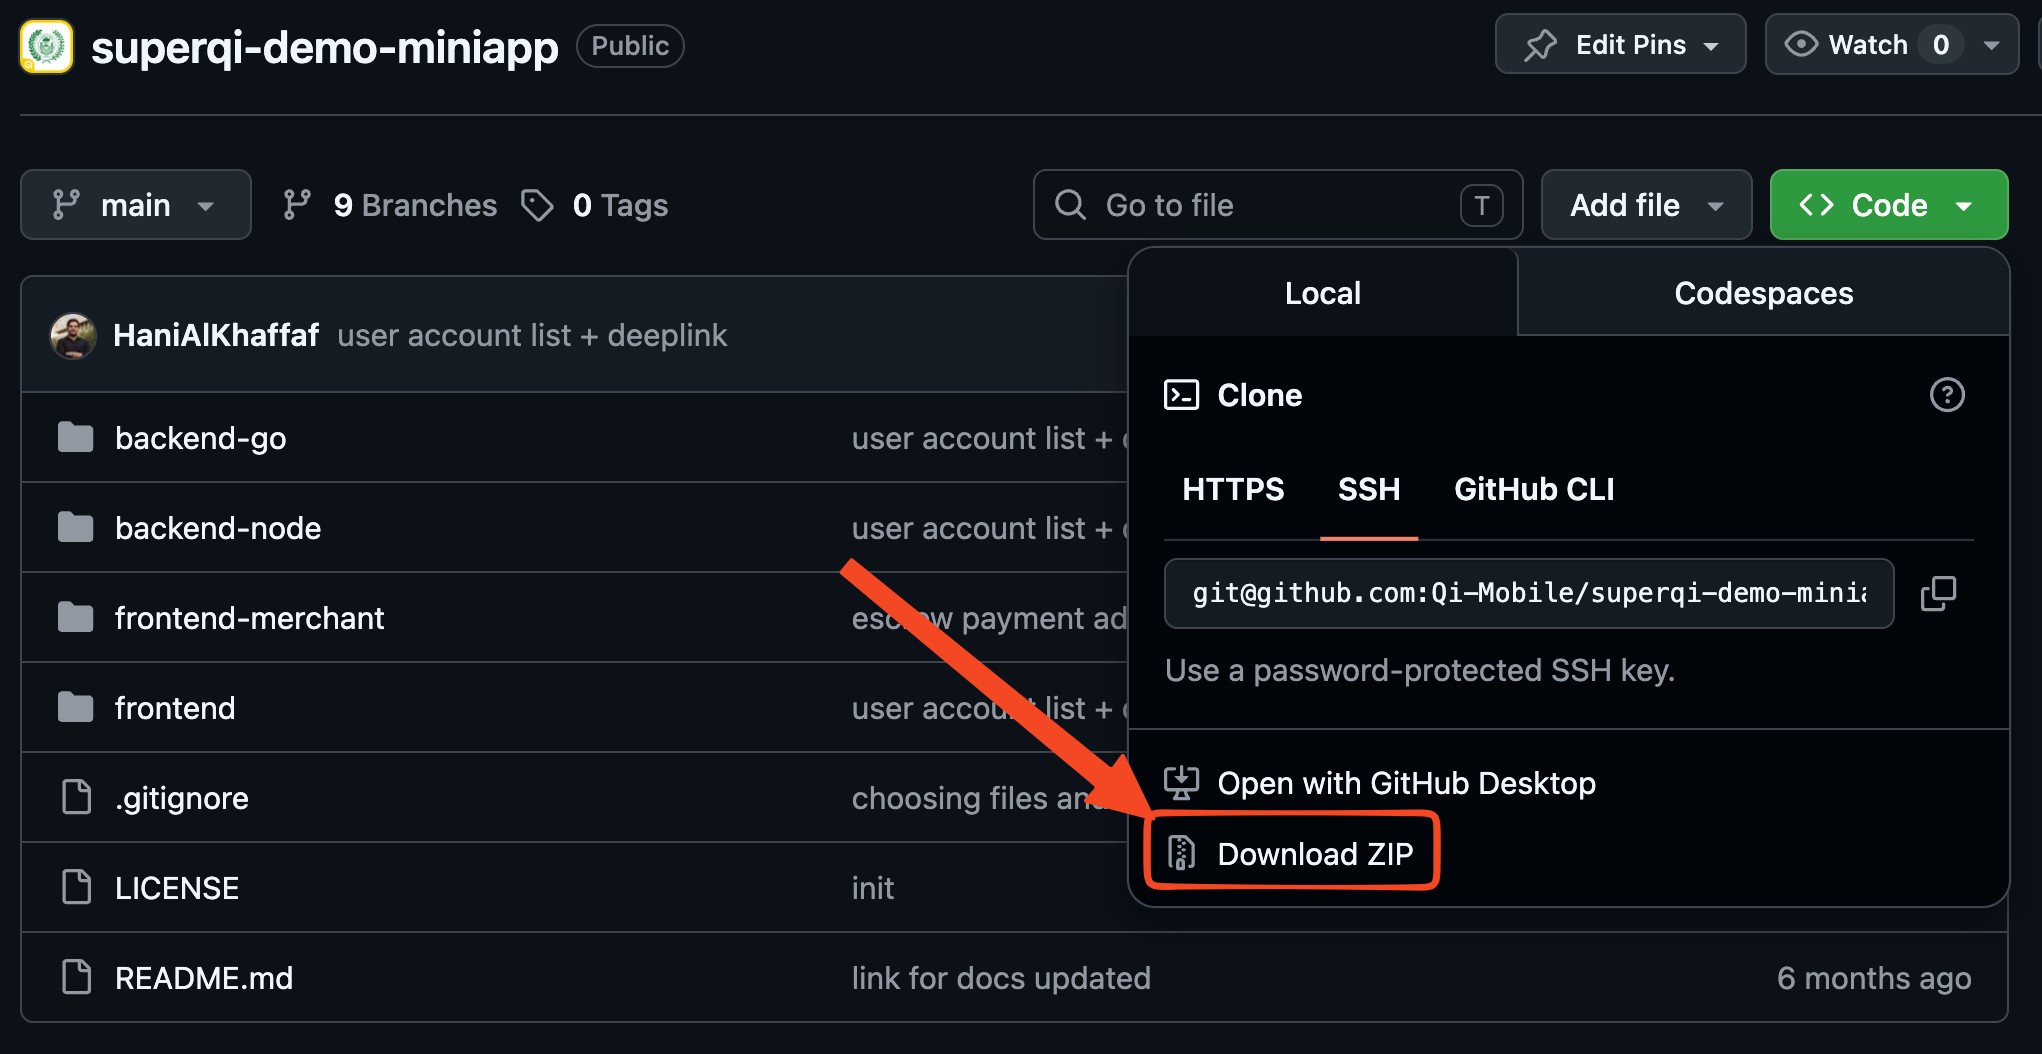Open the Edit Pins dropdown
The height and width of the screenshot is (1054, 2042).
click(x=1620, y=44)
